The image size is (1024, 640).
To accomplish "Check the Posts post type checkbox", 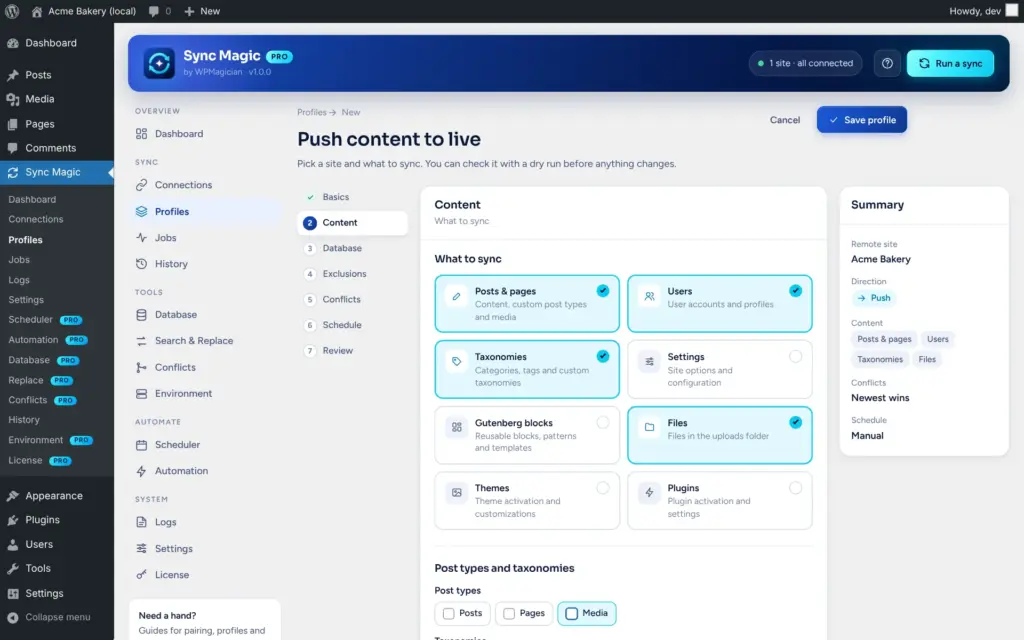I will 449,613.
